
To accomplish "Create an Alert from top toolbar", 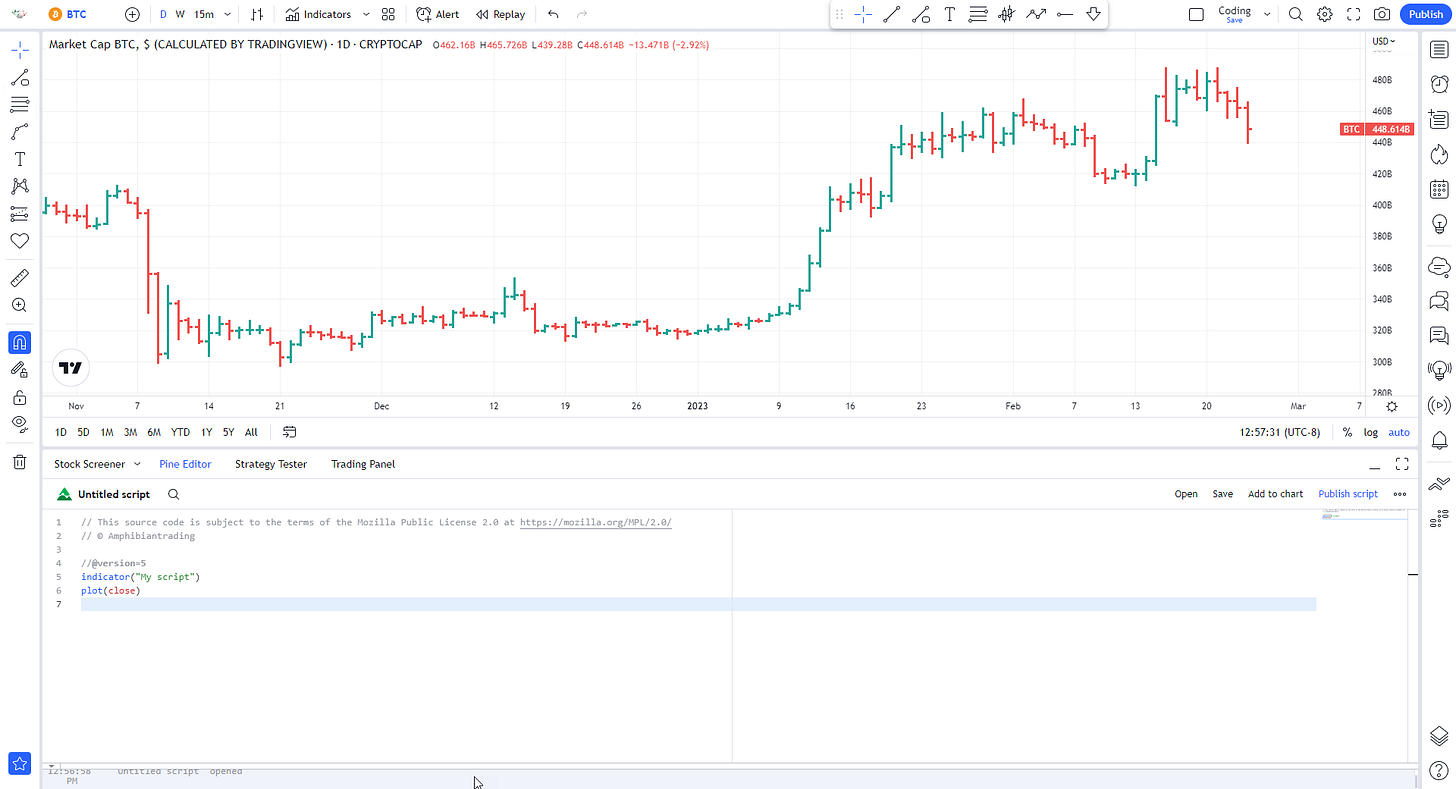I will click(438, 14).
